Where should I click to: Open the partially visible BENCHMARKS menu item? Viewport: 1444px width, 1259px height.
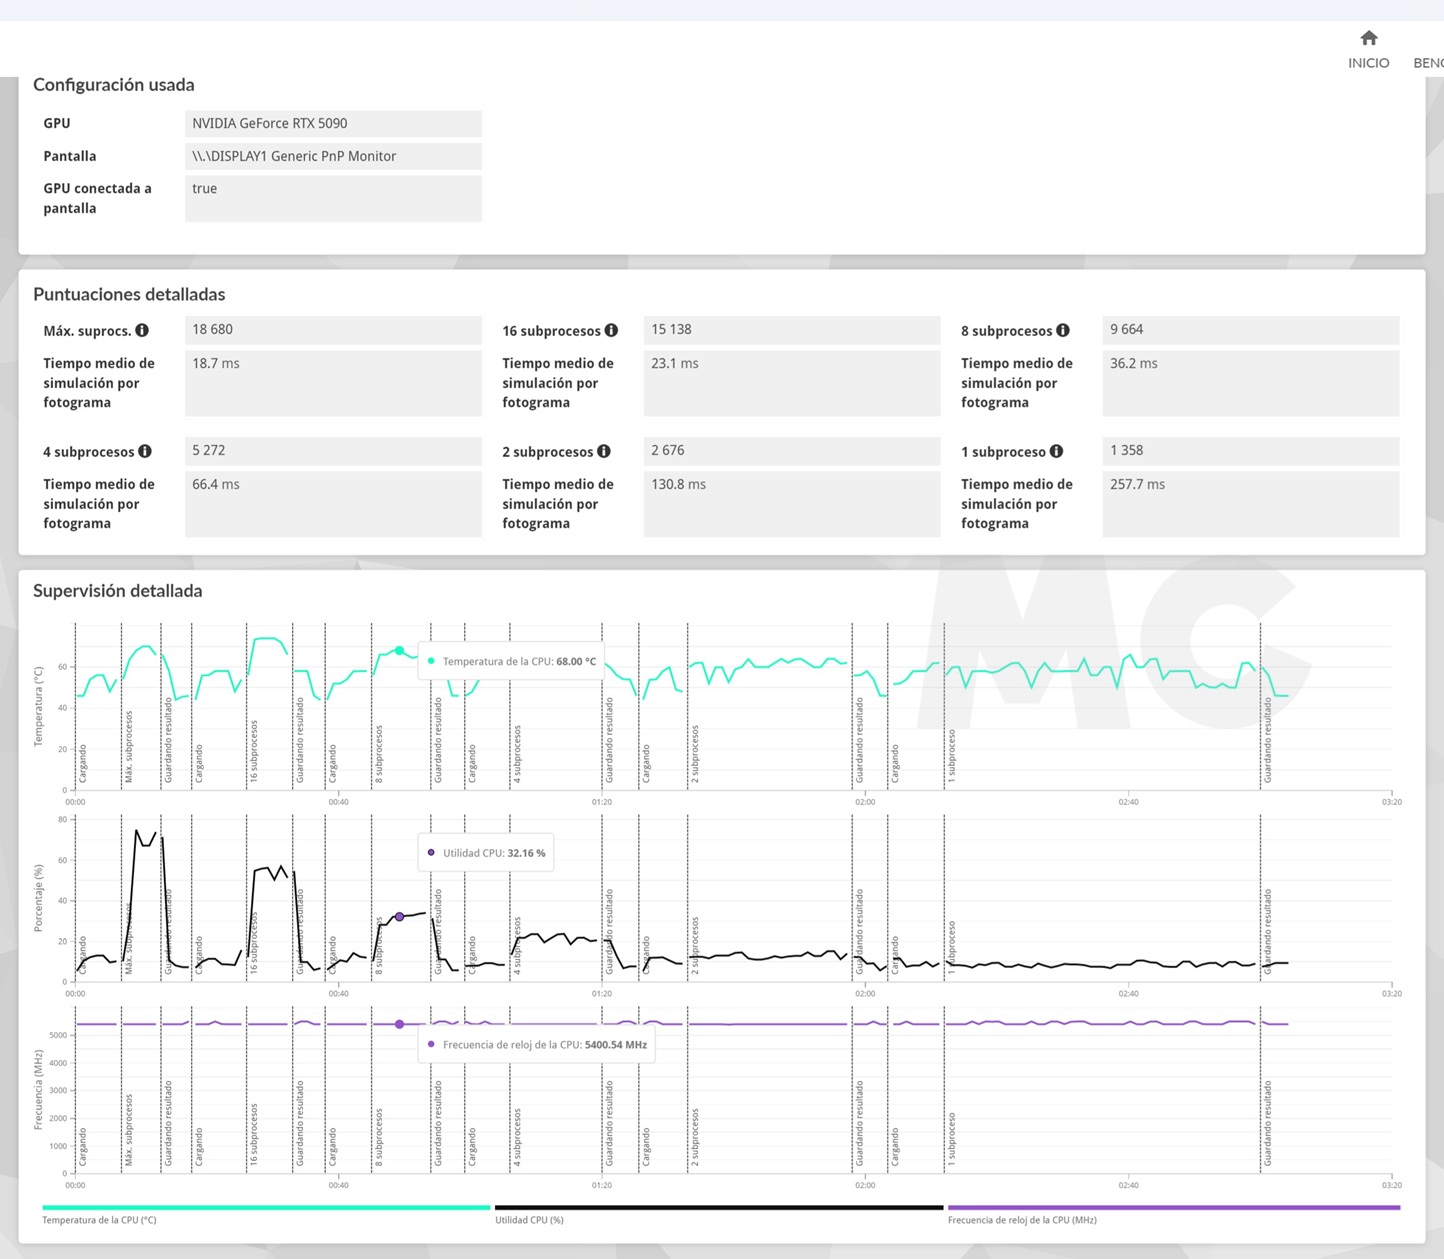tap(1428, 63)
